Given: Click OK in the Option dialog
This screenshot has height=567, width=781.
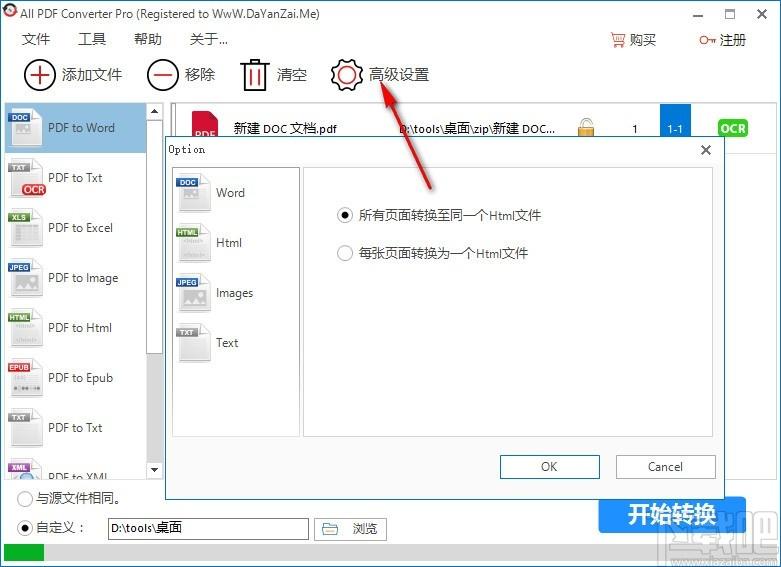Looking at the screenshot, I should coord(549,467).
